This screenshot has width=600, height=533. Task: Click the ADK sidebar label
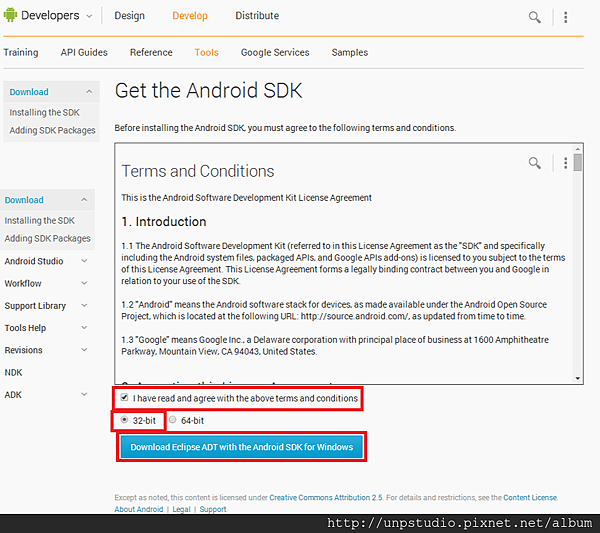(x=13, y=394)
